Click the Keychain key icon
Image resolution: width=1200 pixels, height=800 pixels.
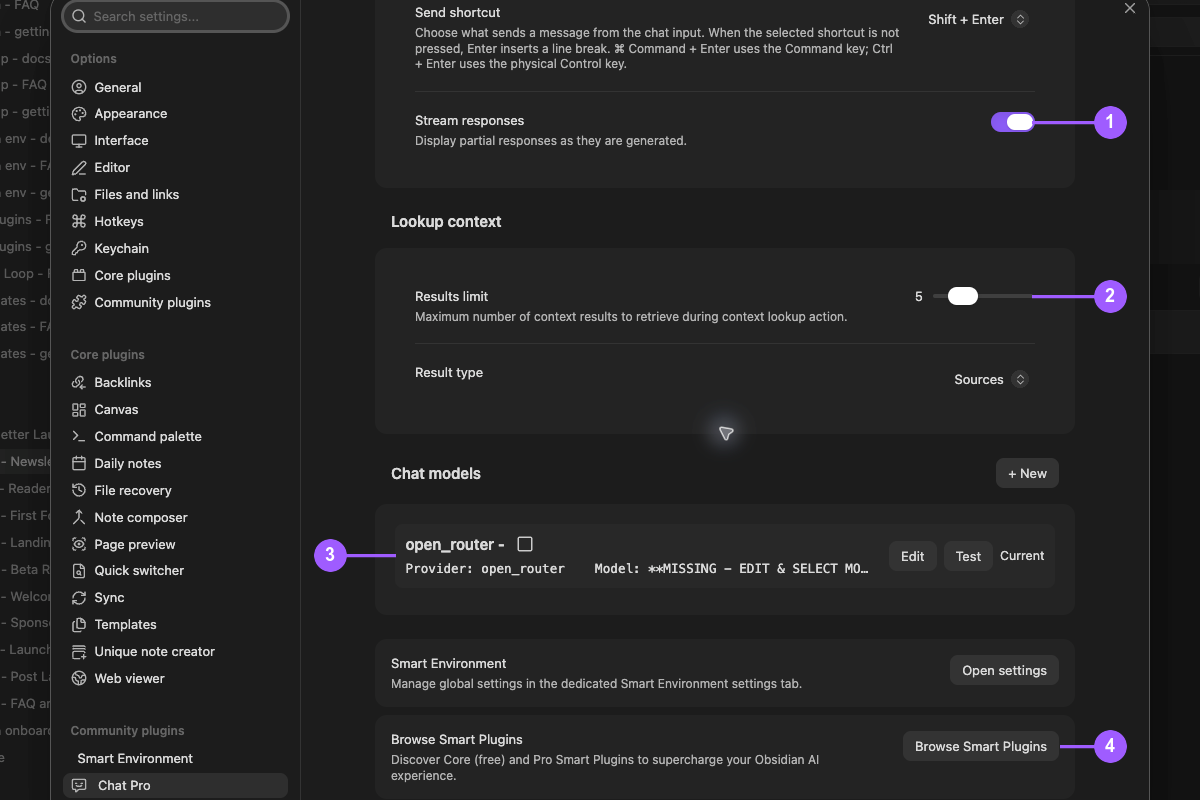79,248
